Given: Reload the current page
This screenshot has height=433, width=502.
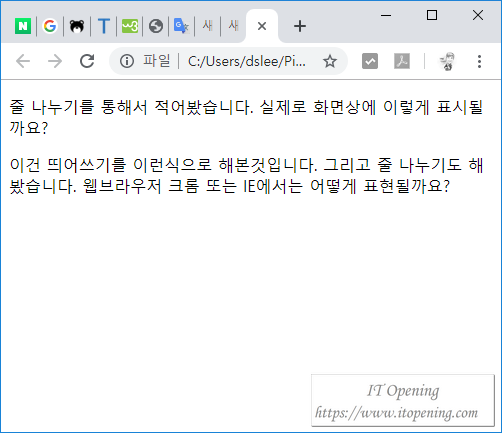Looking at the screenshot, I should [x=87, y=61].
